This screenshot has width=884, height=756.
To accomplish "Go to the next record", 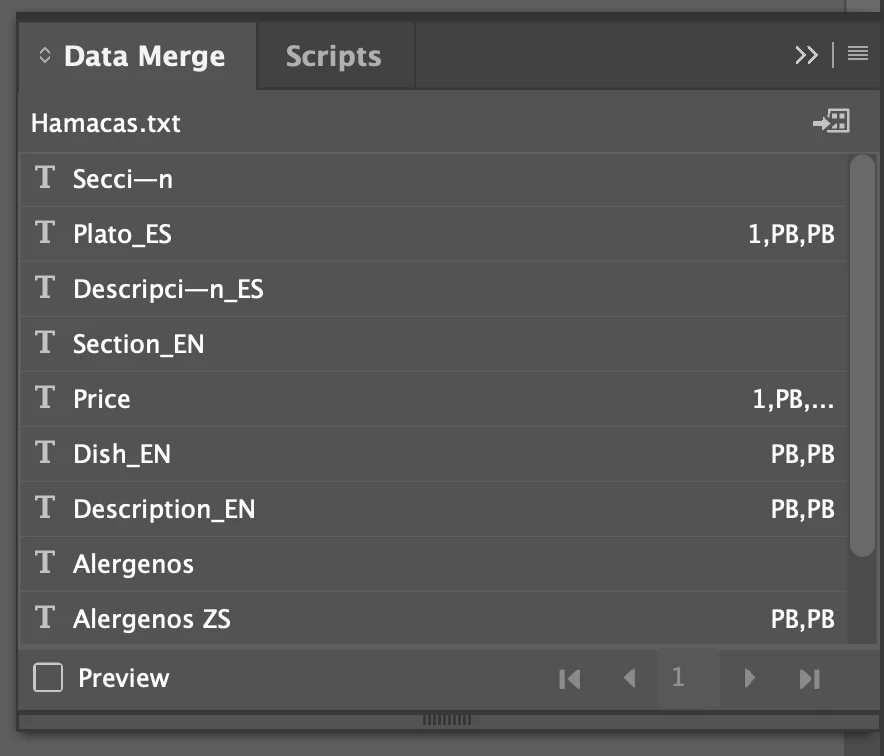I will pos(749,678).
